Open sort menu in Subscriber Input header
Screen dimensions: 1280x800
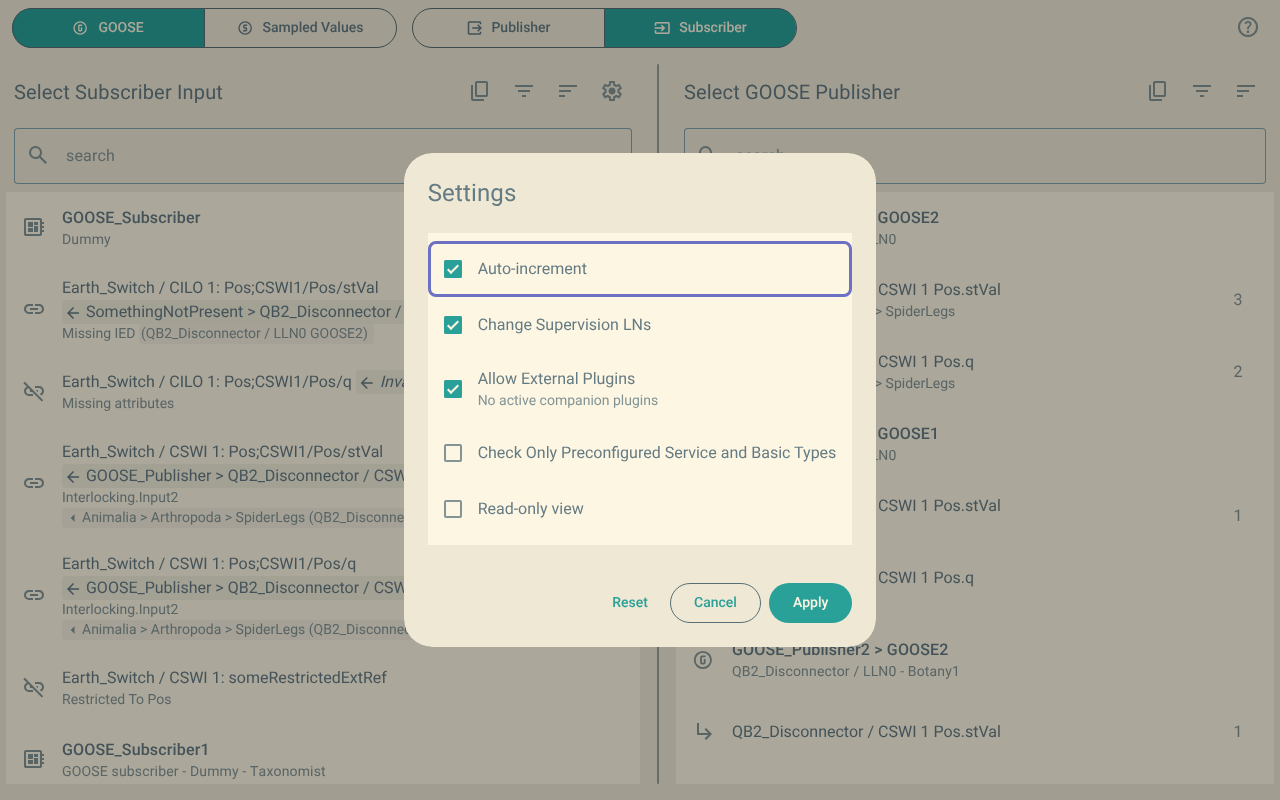(x=568, y=91)
